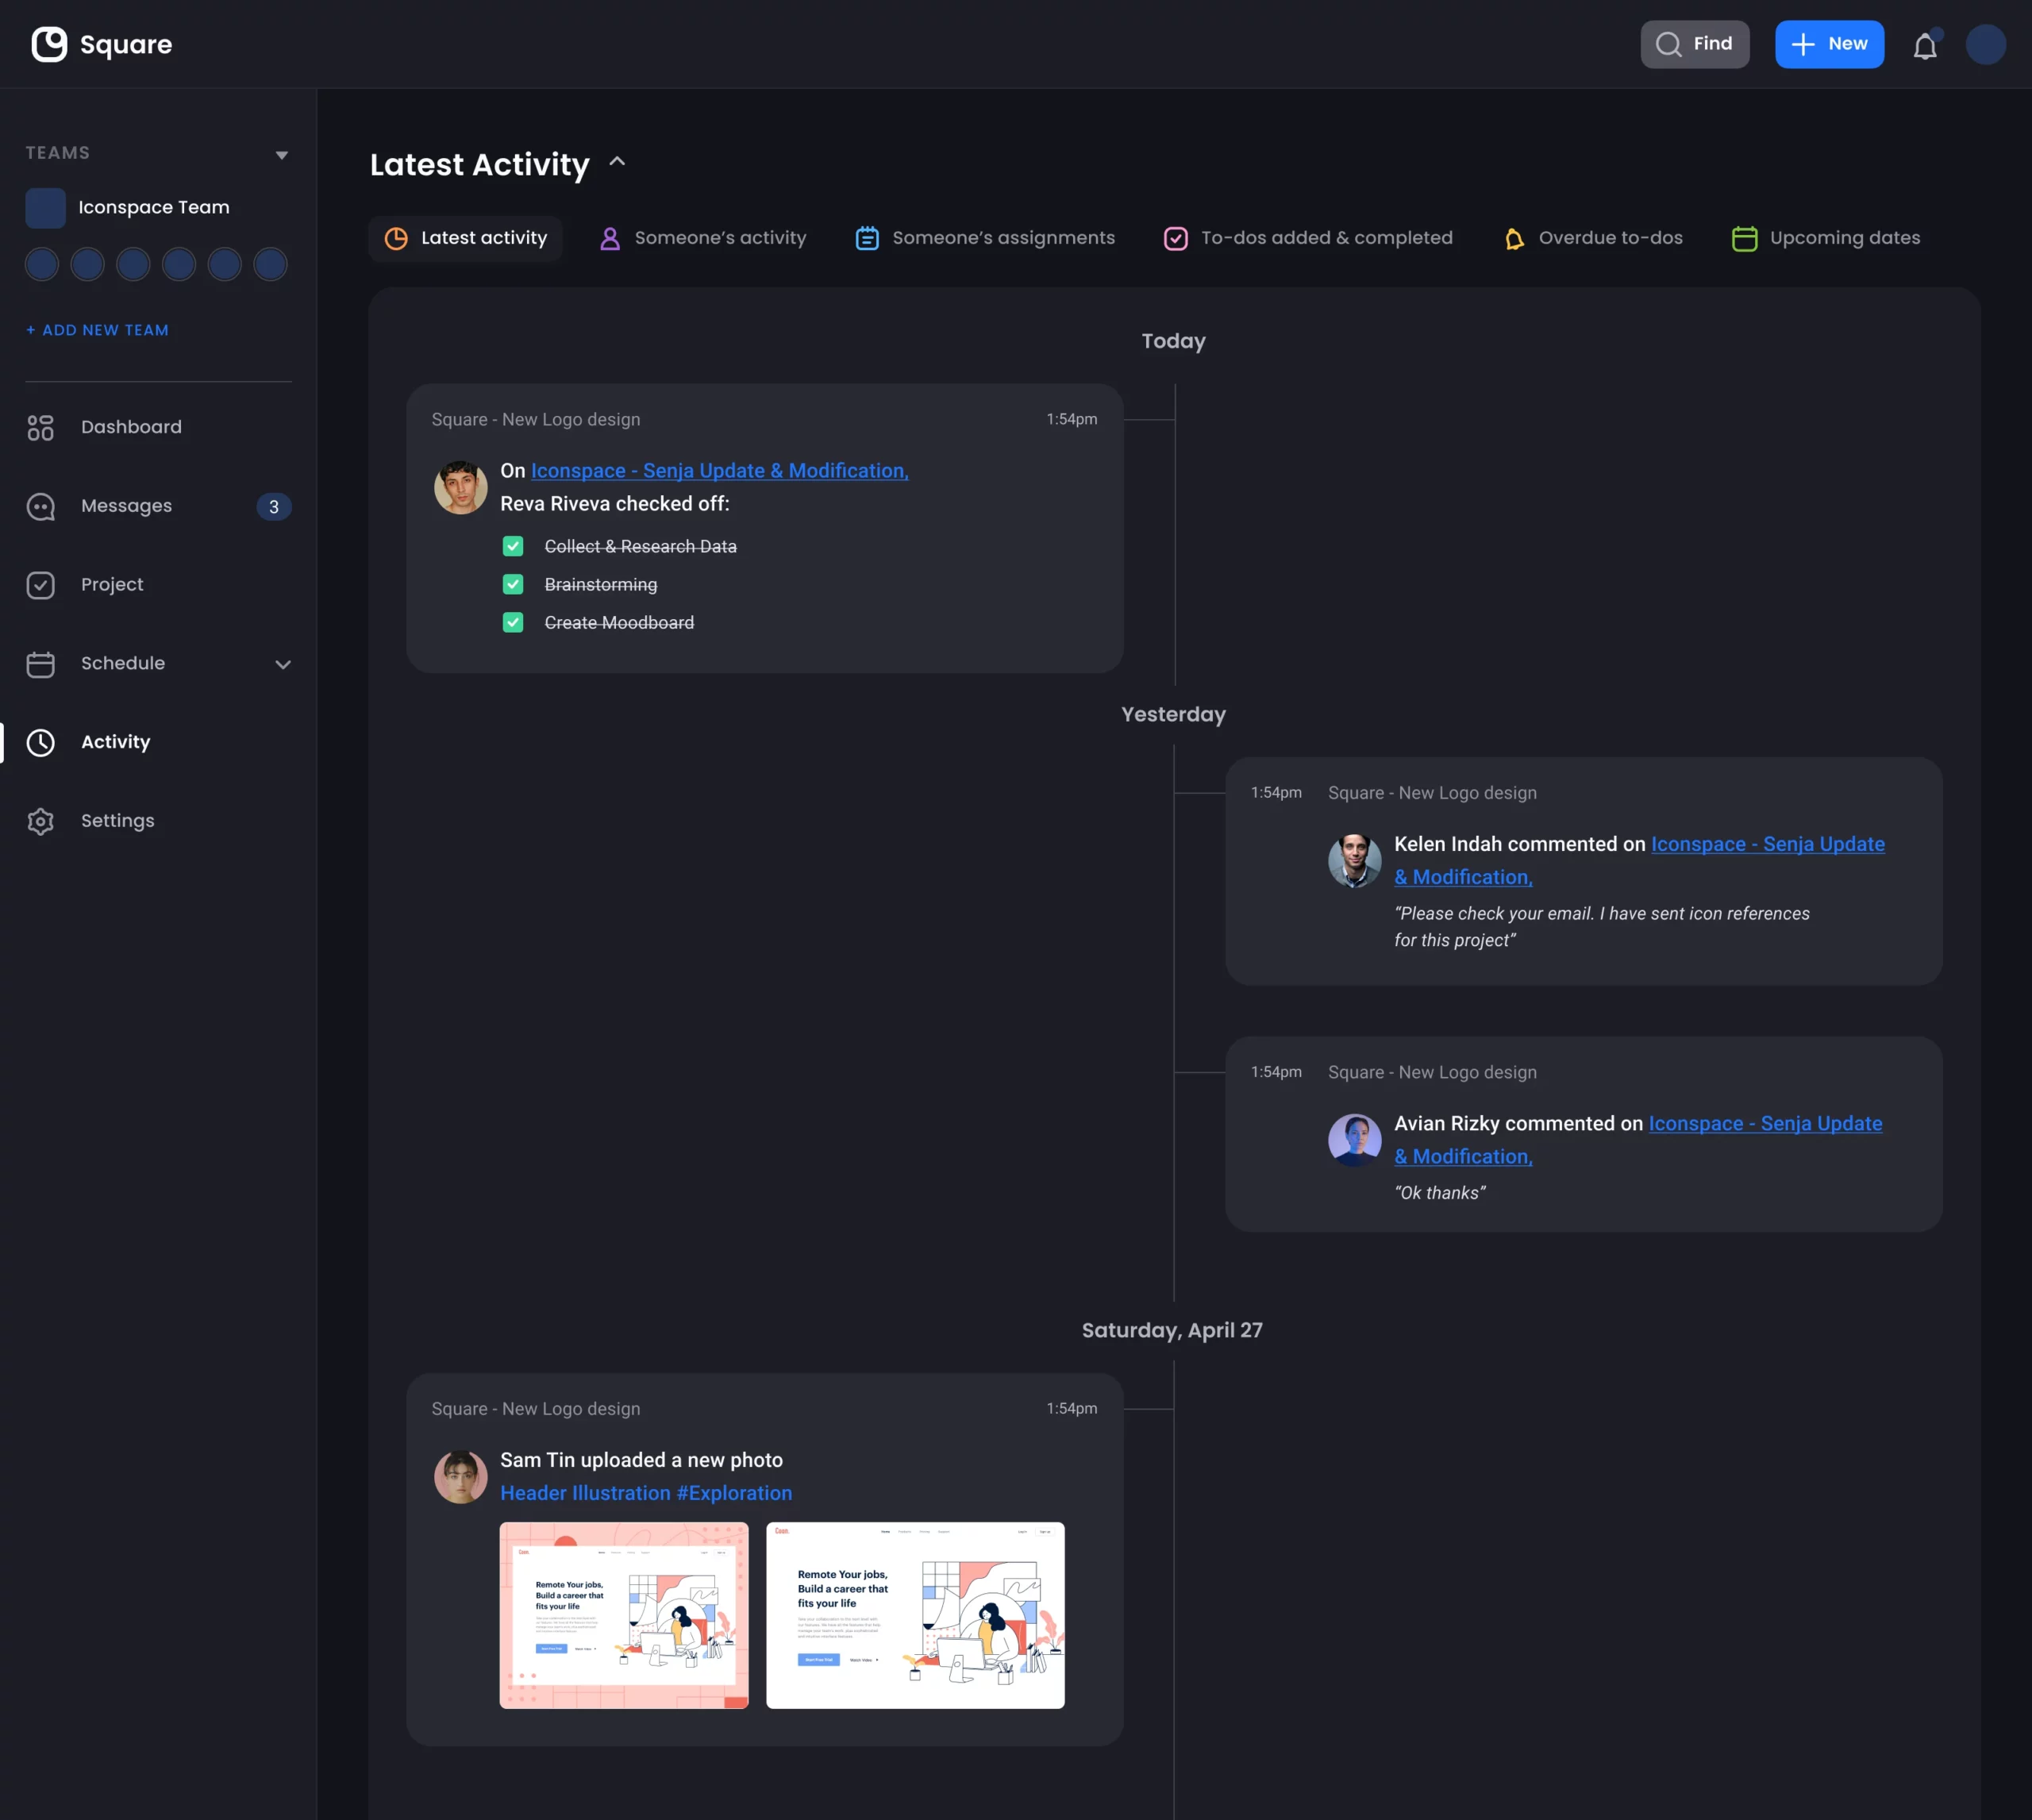The height and width of the screenshot is (1820, 2032).
Task: Open the pink header illustration thumbnail
Action: click(x=624, y=1615)
